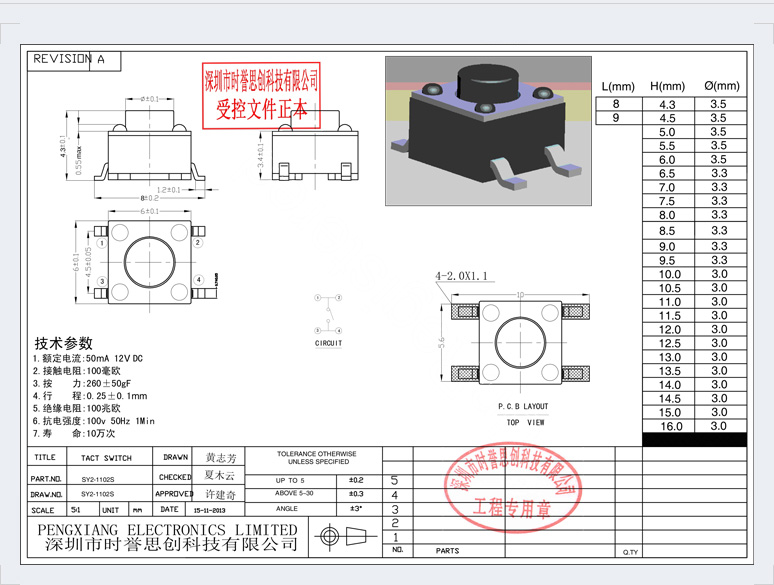Click the H(mm) column header
Viewport: 774px width, 585px height.
point(667,86)
